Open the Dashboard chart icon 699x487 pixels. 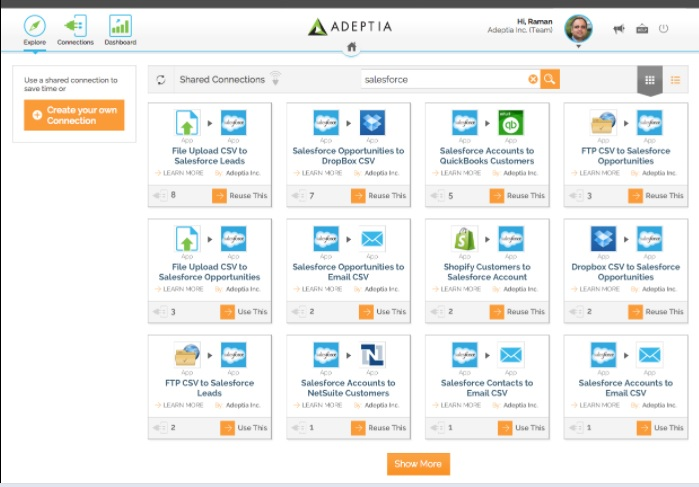tap(120, 25)
